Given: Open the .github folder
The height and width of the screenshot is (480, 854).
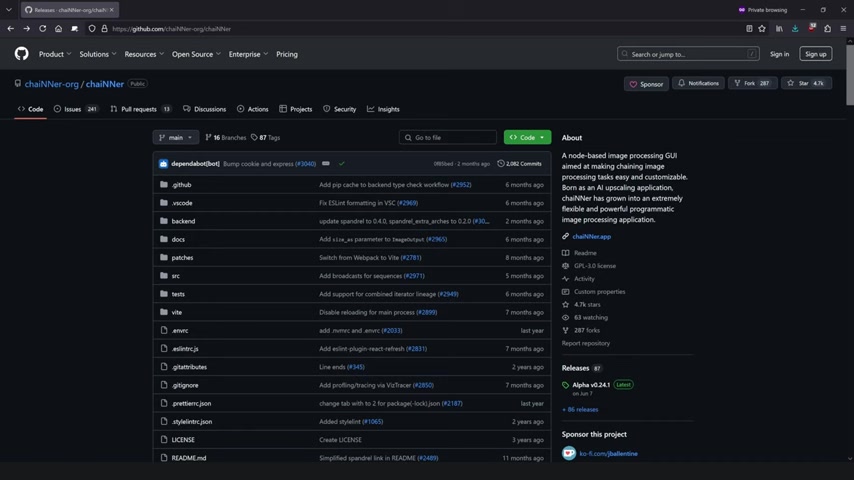Looking at the screenshot, I should pos(181,185).
